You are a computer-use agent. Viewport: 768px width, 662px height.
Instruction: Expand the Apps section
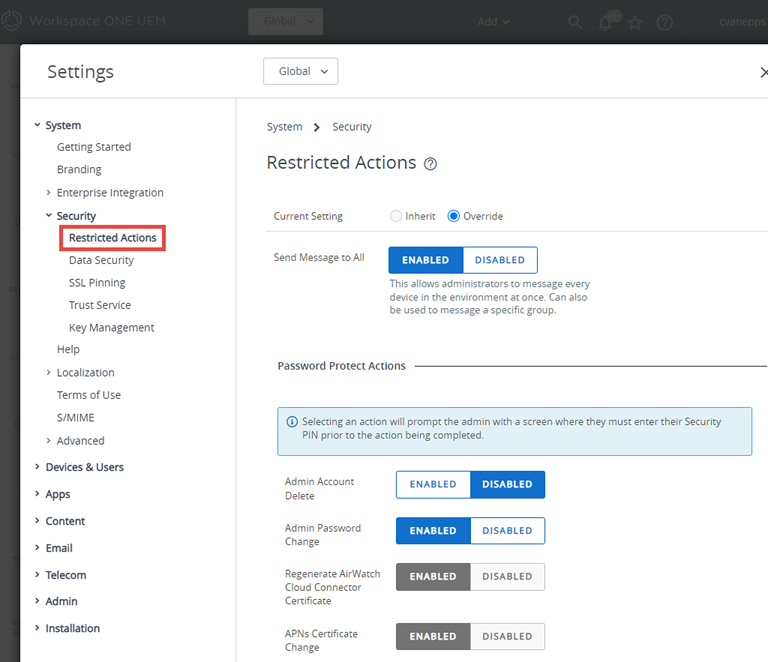(37, 494)
